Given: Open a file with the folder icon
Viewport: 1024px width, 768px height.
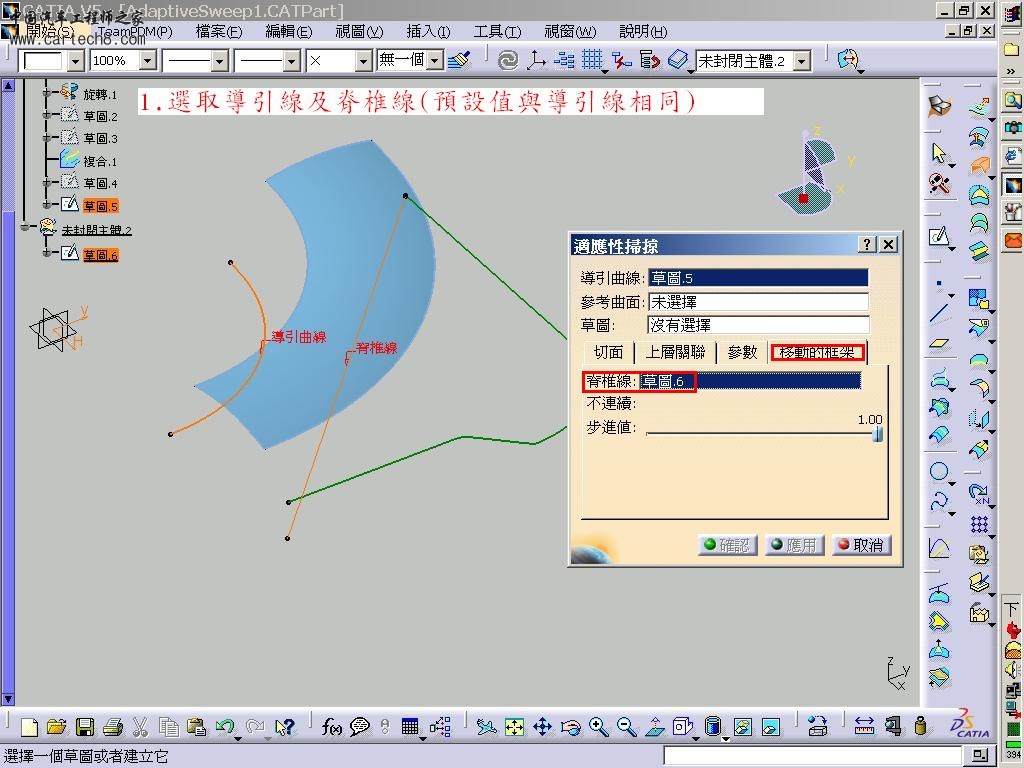Looking at the screenshot, I should (57, 727).
